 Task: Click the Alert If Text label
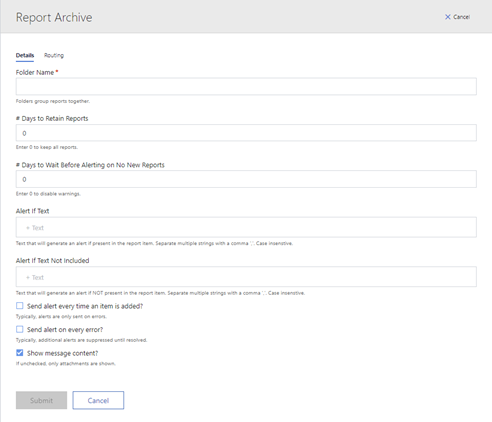33,211
